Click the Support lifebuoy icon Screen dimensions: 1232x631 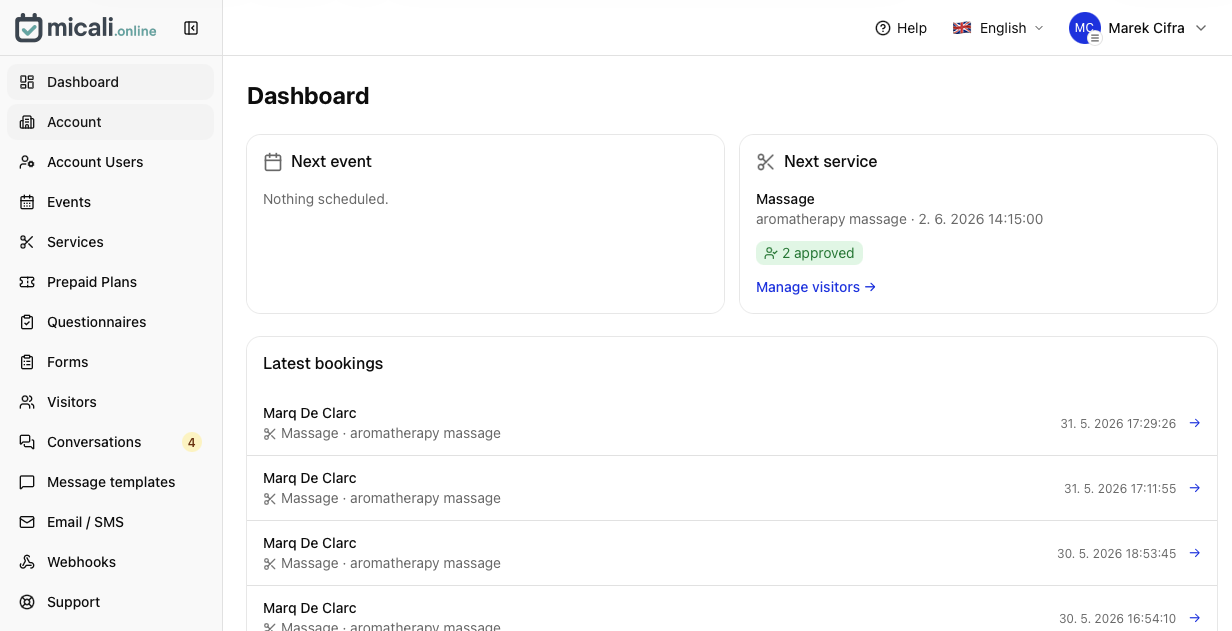coord(27,602)
